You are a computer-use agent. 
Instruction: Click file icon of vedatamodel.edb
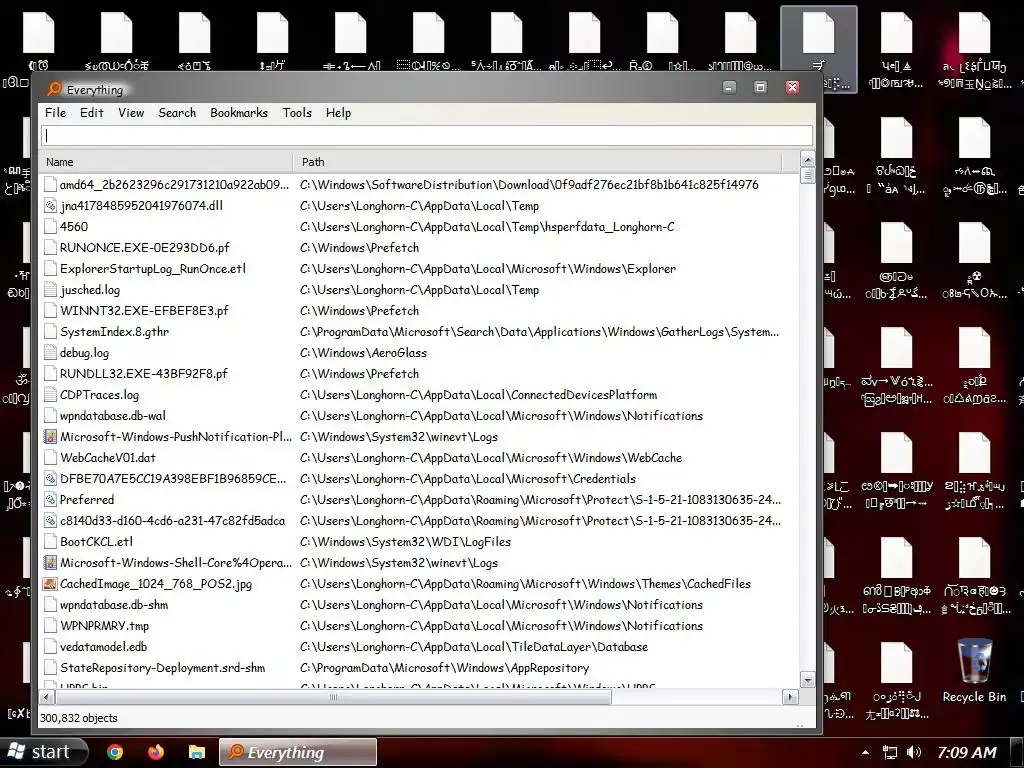tap(50, 647)
